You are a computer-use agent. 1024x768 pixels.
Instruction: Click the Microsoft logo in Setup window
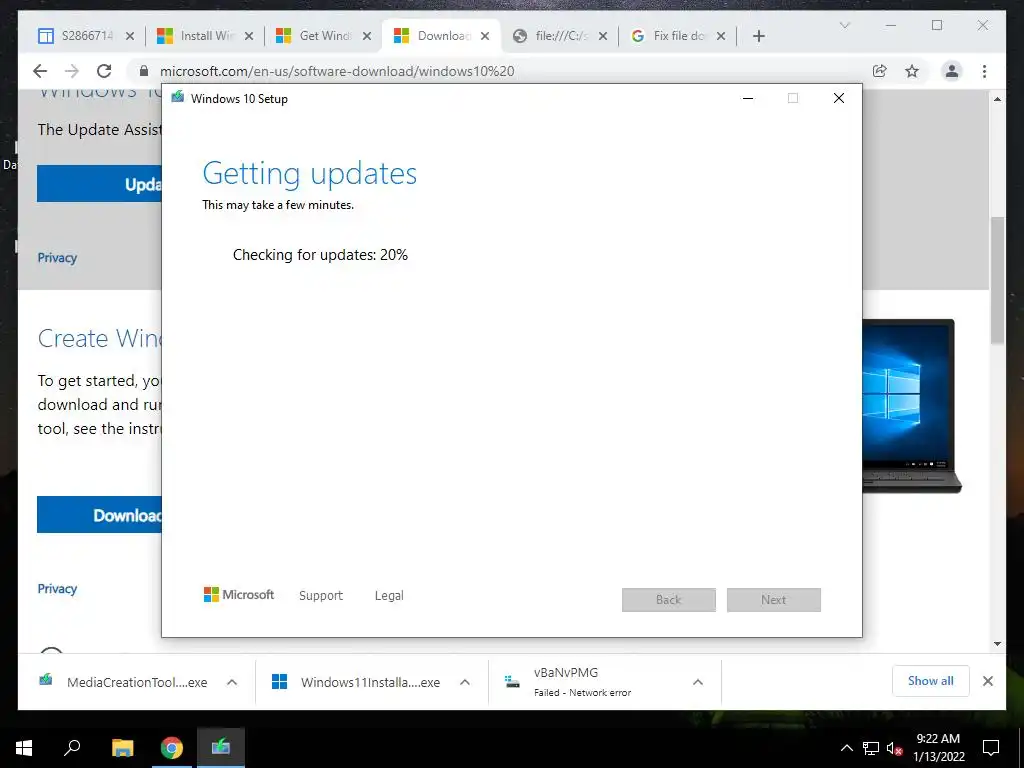239,595
